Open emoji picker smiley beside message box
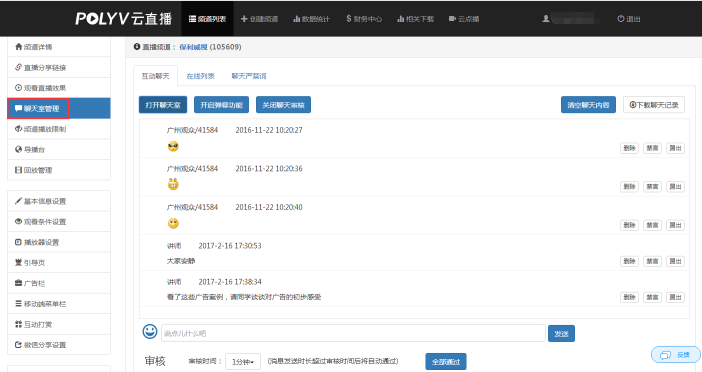 (150, 332)
